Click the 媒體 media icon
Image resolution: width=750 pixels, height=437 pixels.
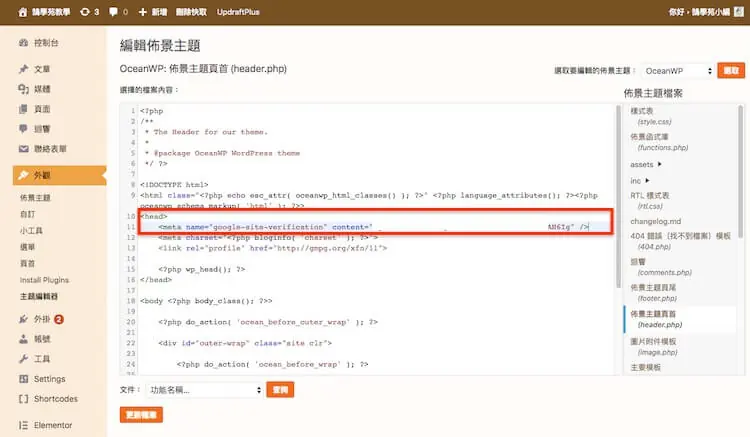(x=23, y=89)
